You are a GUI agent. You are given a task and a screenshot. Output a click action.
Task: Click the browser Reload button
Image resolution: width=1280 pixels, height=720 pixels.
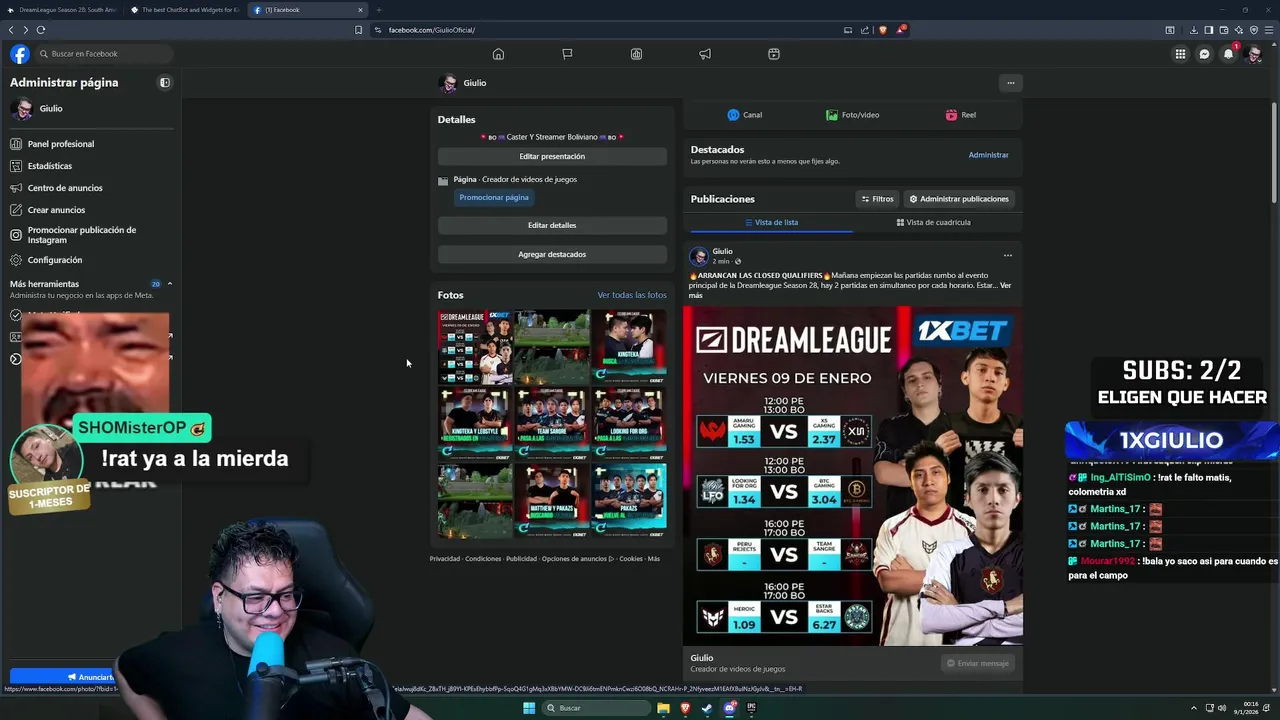pyautogui.click(x=41, y=30)
